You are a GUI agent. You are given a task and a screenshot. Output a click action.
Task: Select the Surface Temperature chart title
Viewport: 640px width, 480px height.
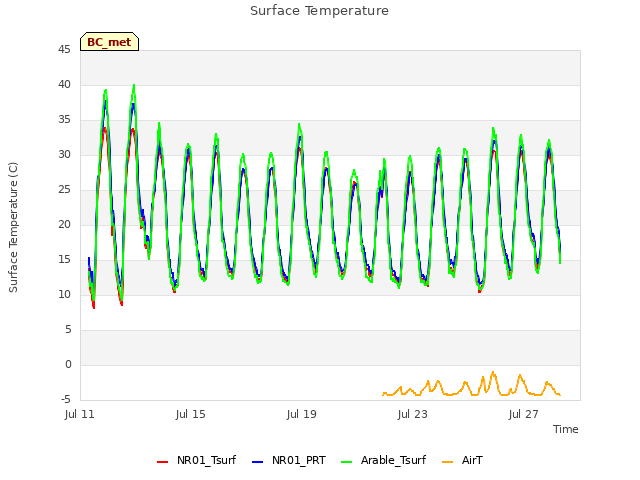click(319, 11)
